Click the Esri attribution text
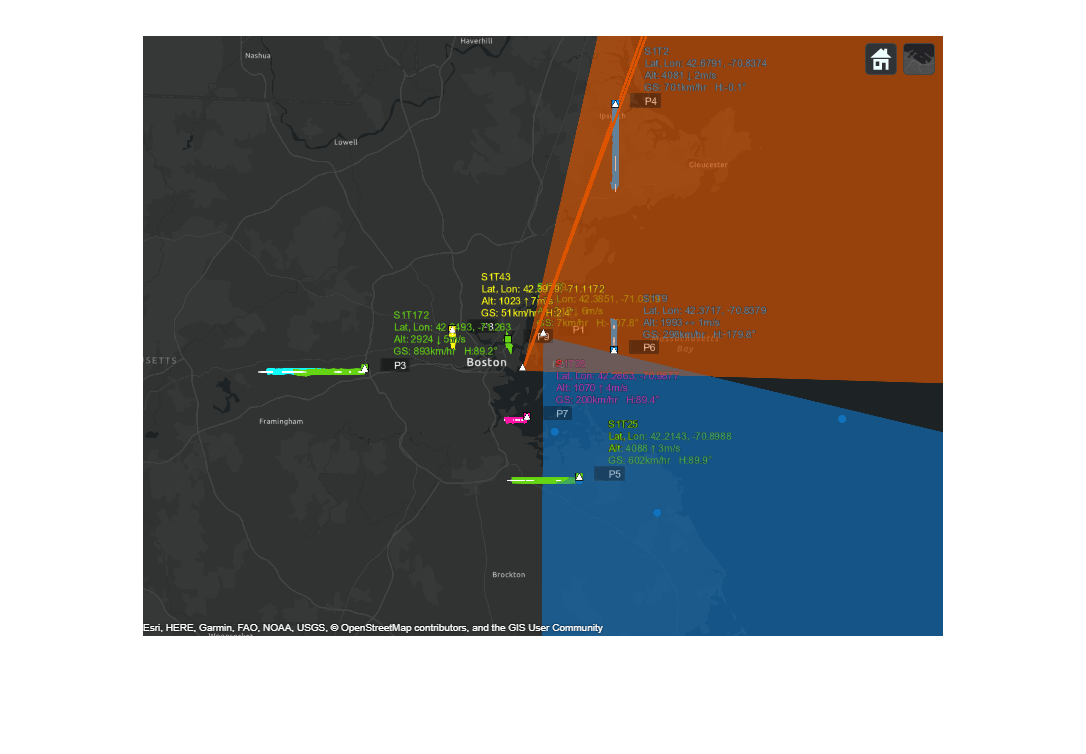The image size is (1086, 754). point(150,628)
